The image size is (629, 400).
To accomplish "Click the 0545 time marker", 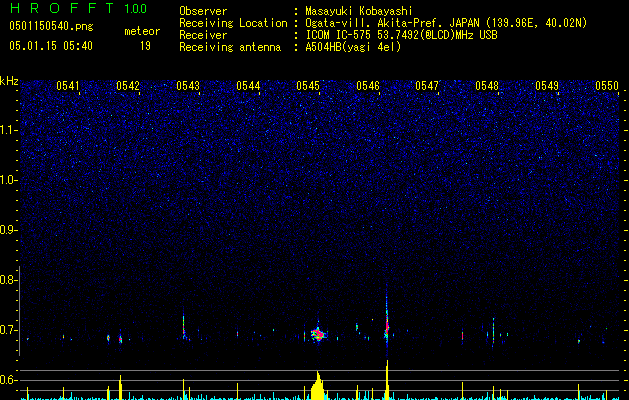I will pos(308,85).
